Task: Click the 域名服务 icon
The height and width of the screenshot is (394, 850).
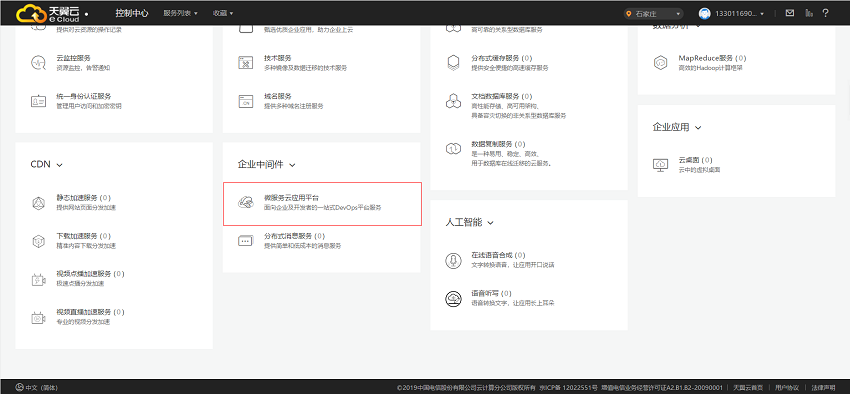Action: [x=246, y=101]
